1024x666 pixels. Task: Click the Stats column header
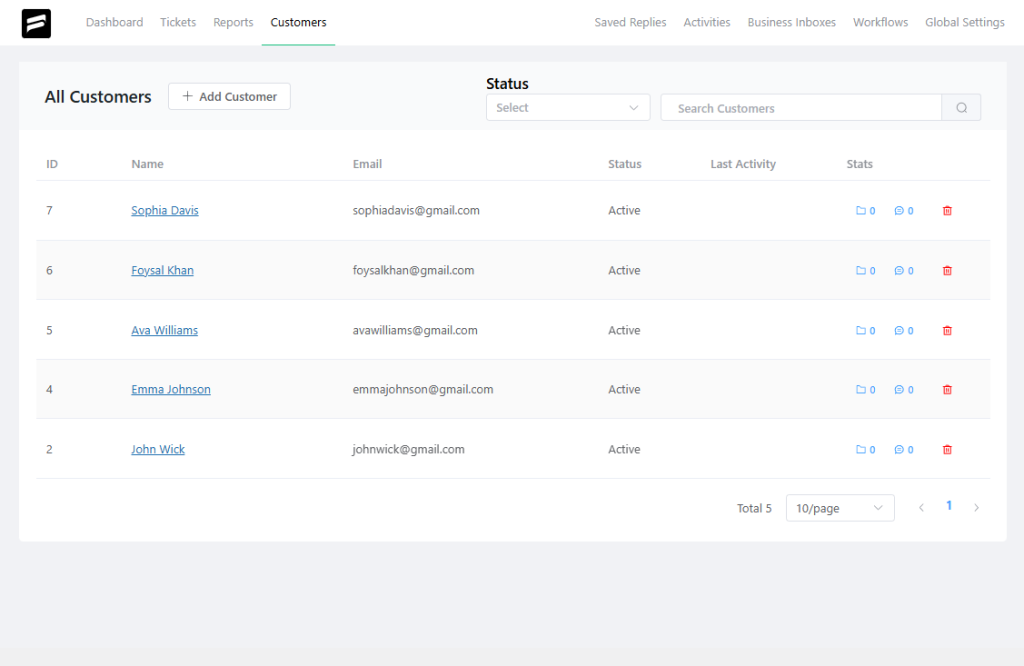(859, 164)
